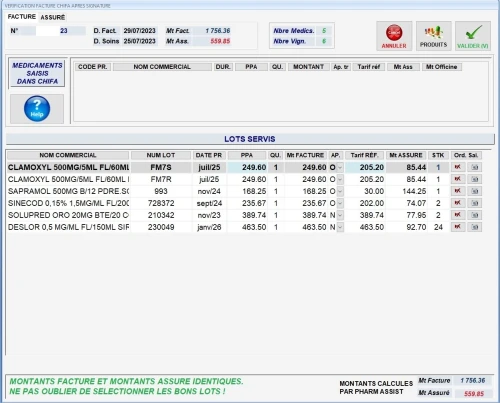The image size is (500, 403).
Task: Click the date cell janv/26
Action: tap(209, 227)
